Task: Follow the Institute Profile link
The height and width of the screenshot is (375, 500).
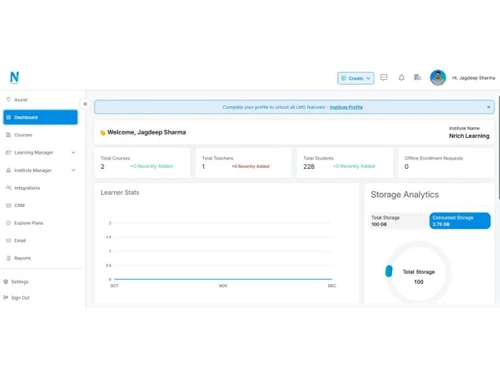Action: pos(346,107)
